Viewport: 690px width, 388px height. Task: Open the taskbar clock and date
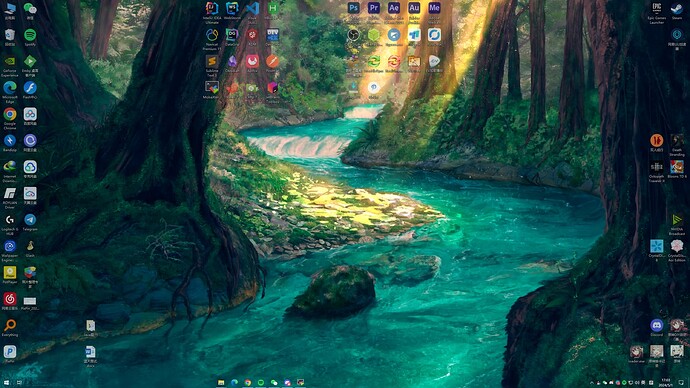tap(666, 383)
